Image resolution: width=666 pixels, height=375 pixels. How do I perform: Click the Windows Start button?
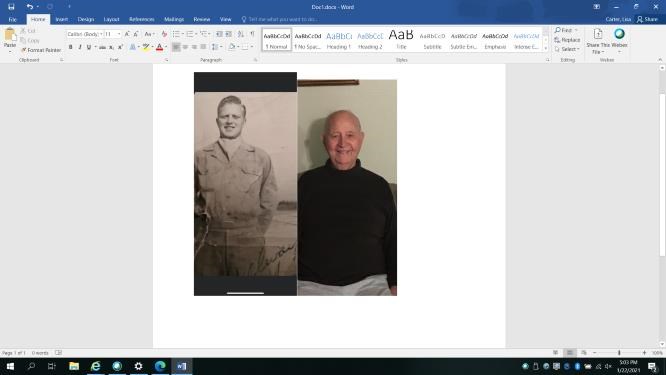click(10, 366)
